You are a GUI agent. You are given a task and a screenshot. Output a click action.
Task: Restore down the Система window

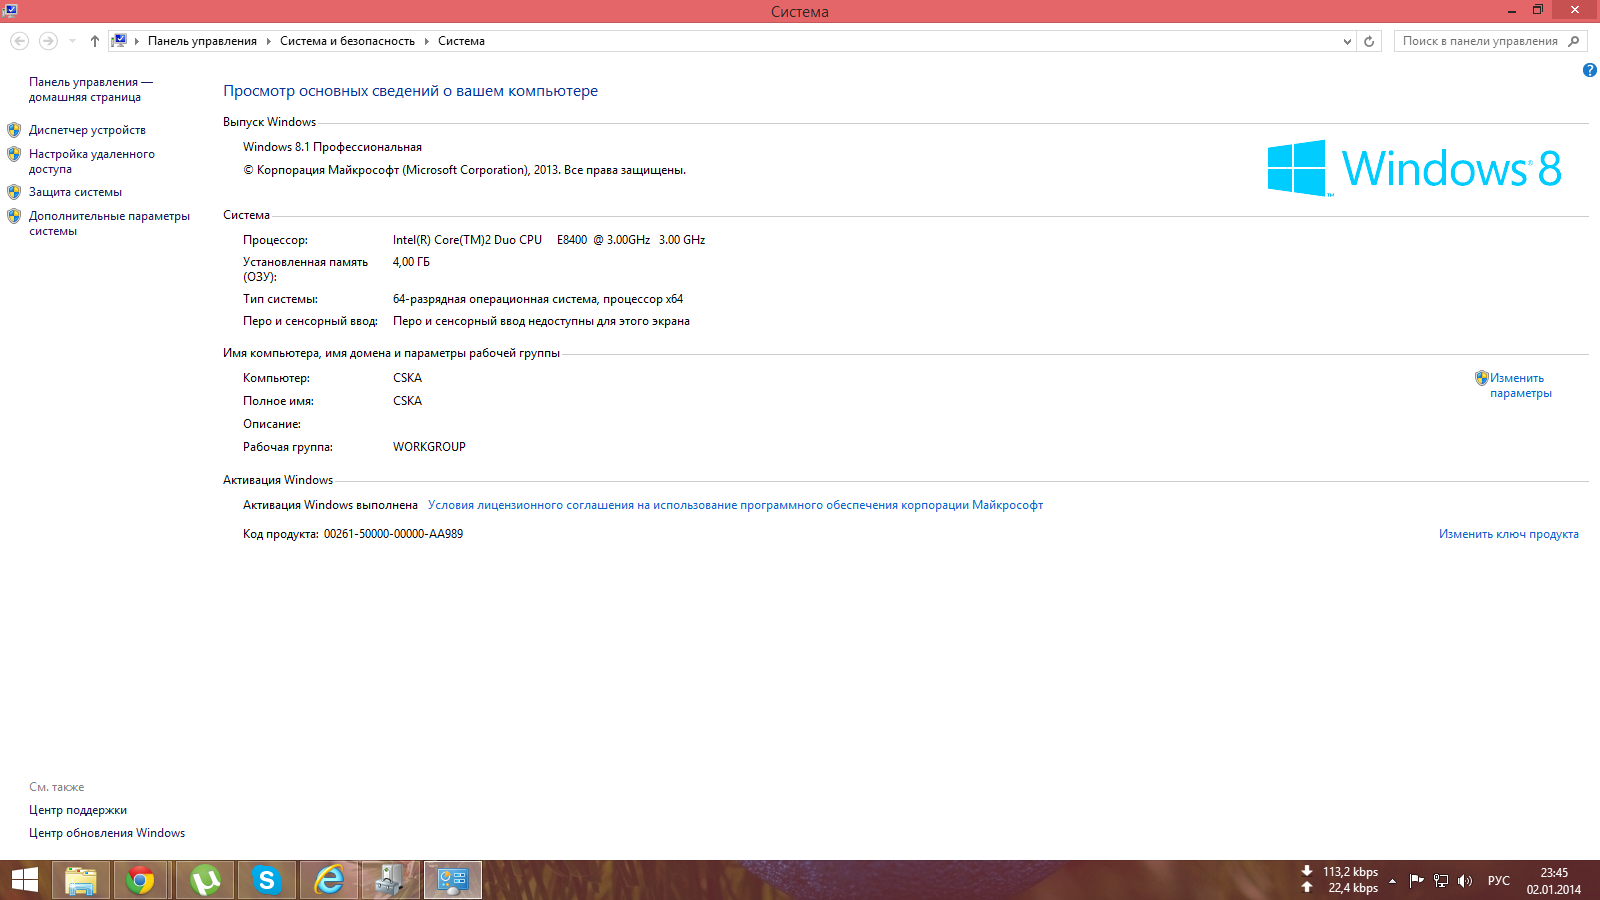(1538, 10)
